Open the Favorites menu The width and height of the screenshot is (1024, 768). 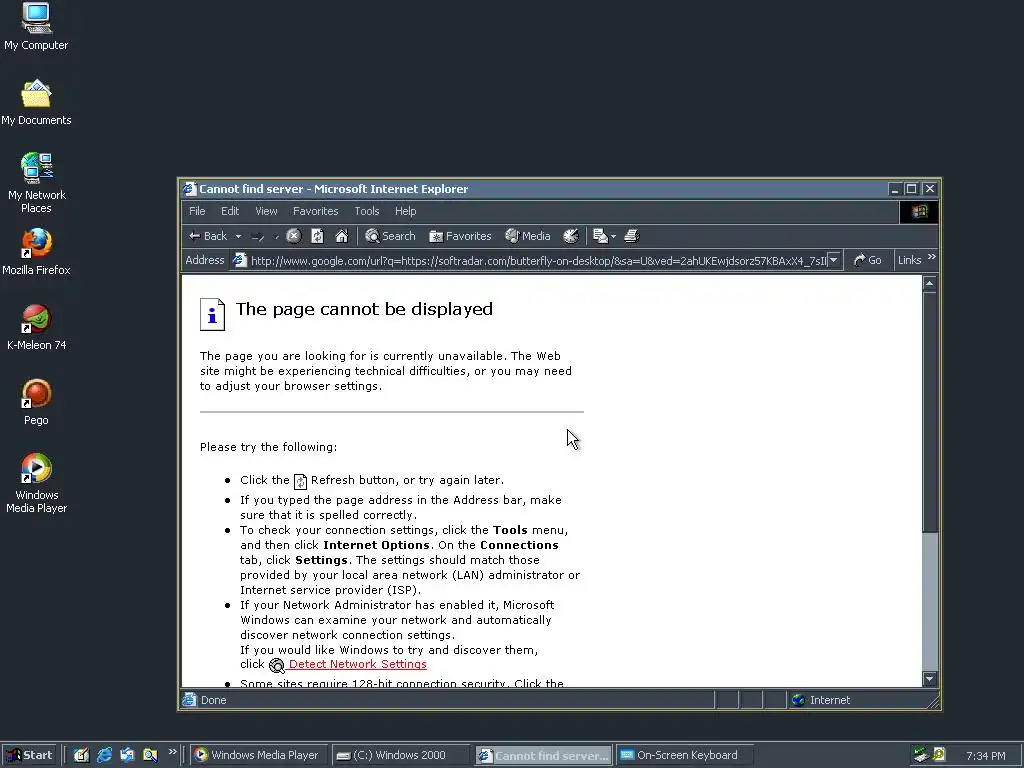tap(315, 211)
